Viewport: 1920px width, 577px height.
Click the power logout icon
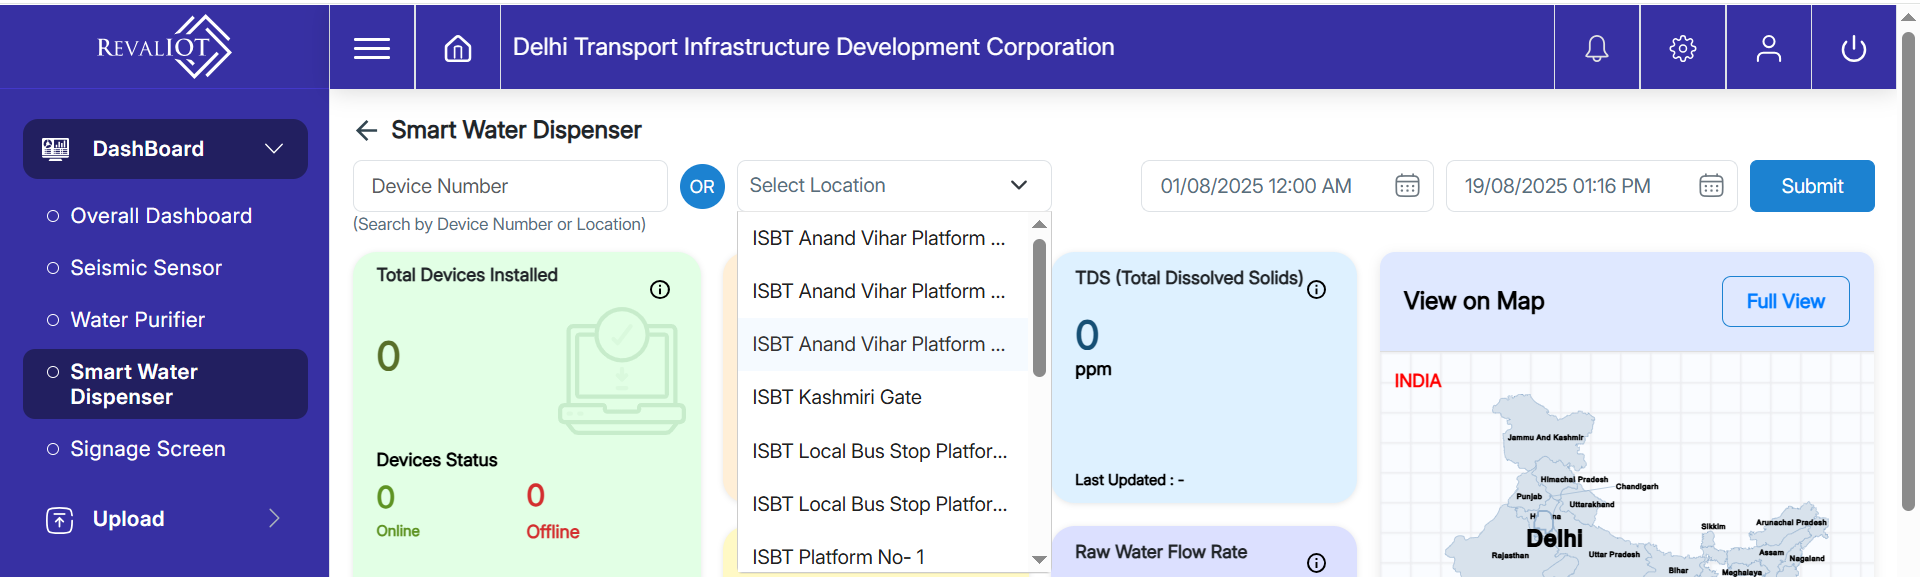coord(1854,48)
